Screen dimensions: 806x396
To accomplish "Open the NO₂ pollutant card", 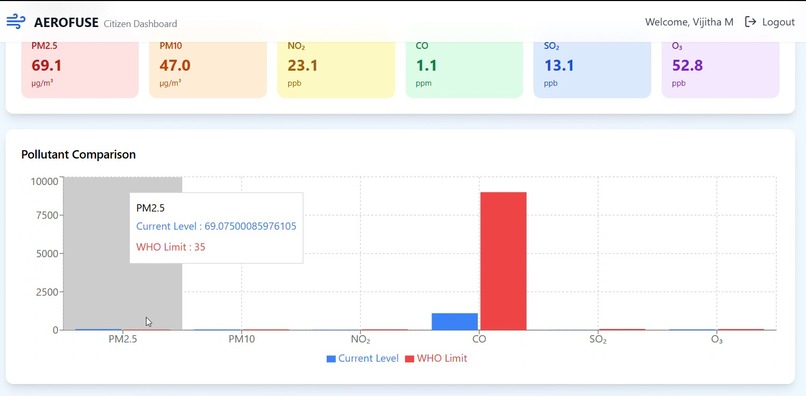I will coord(336,69).
